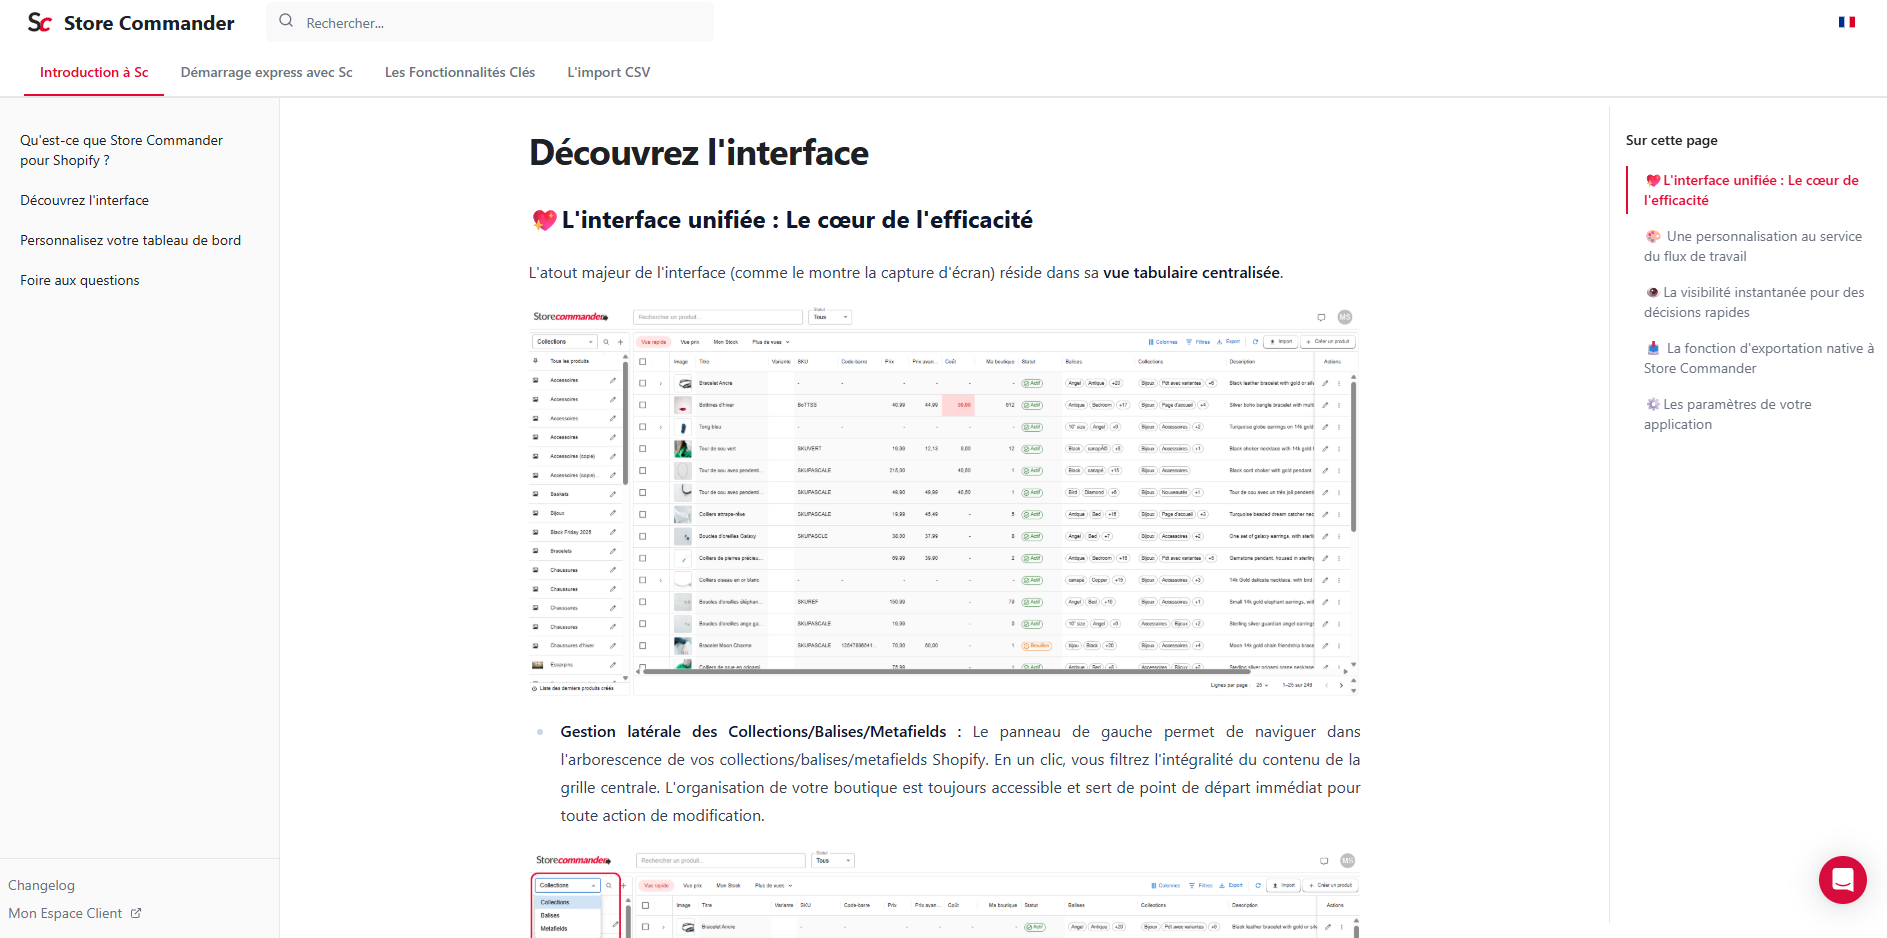1887x938 pixels.
Task: Select the L'import CSV tab
Action: click(x=608, y=72)
